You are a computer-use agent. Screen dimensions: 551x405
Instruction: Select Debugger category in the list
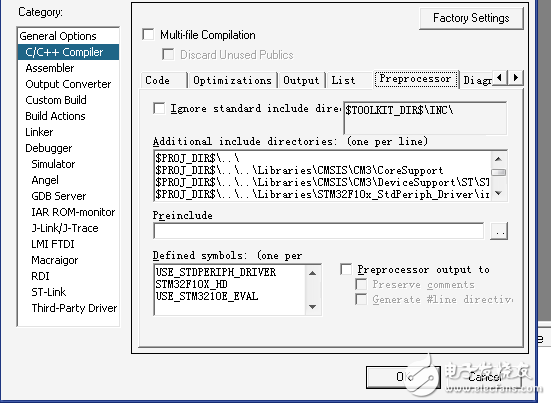48,148
